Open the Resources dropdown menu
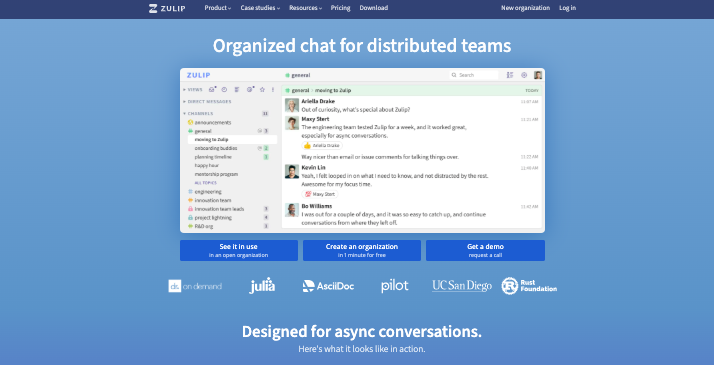Screen dimensions: 714x365 (x=306, y=8)
